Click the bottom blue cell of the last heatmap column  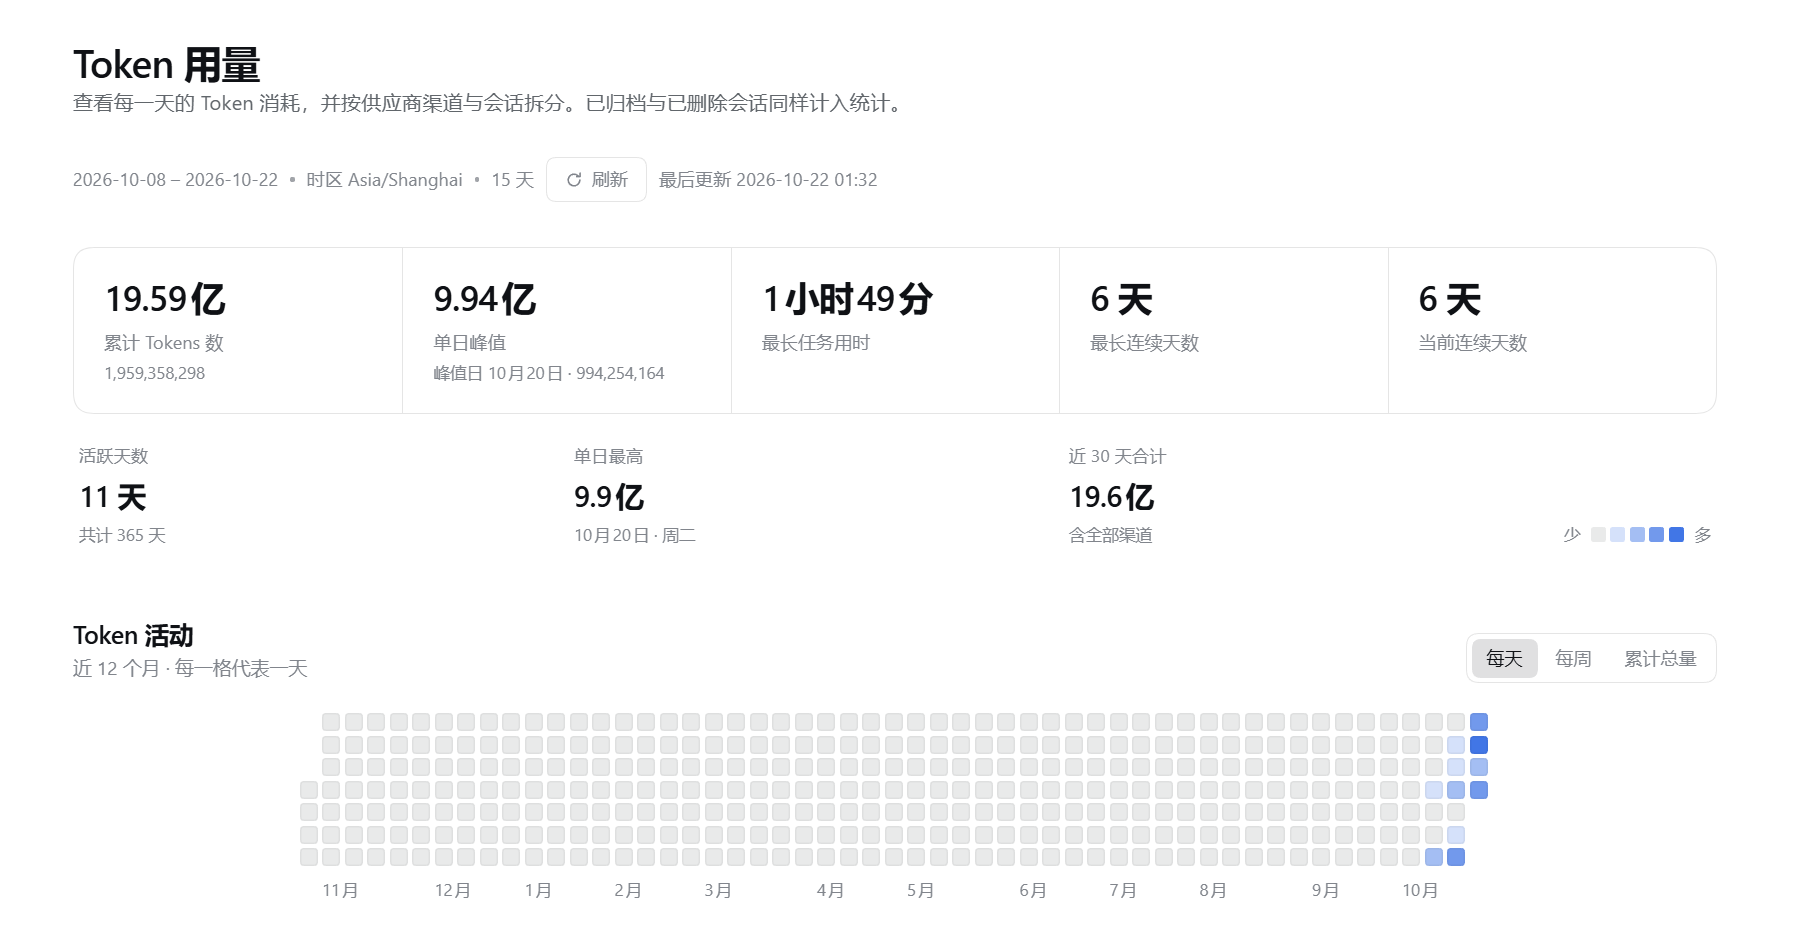coord(1479,790)
